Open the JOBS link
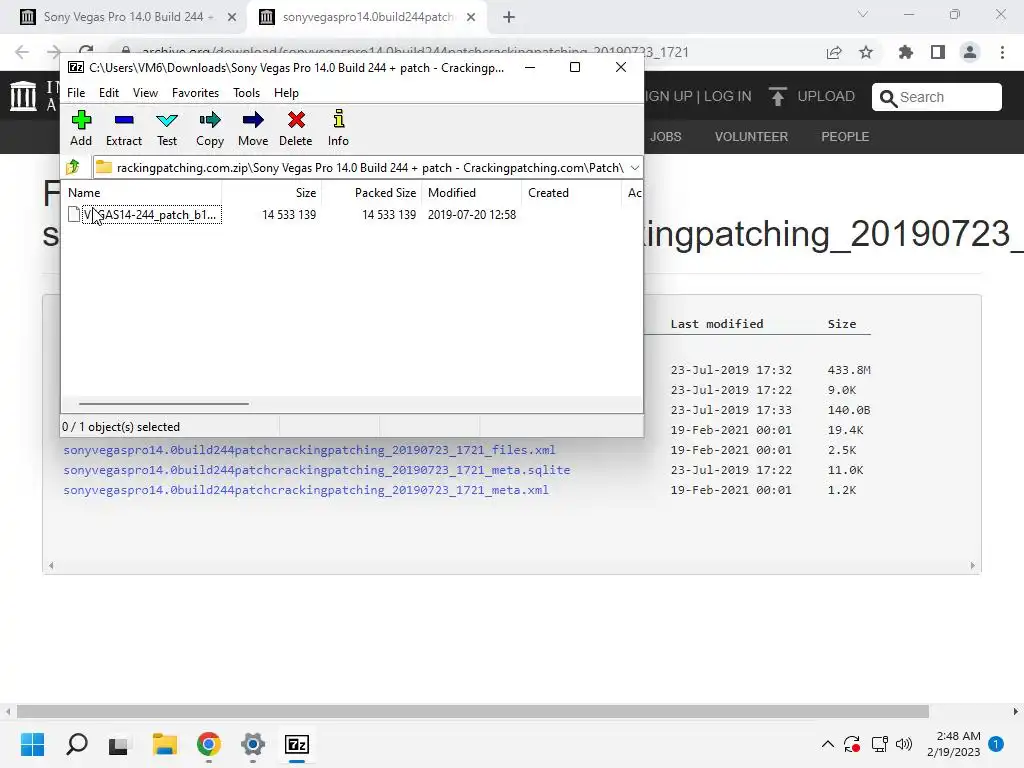 pos(665,136)
